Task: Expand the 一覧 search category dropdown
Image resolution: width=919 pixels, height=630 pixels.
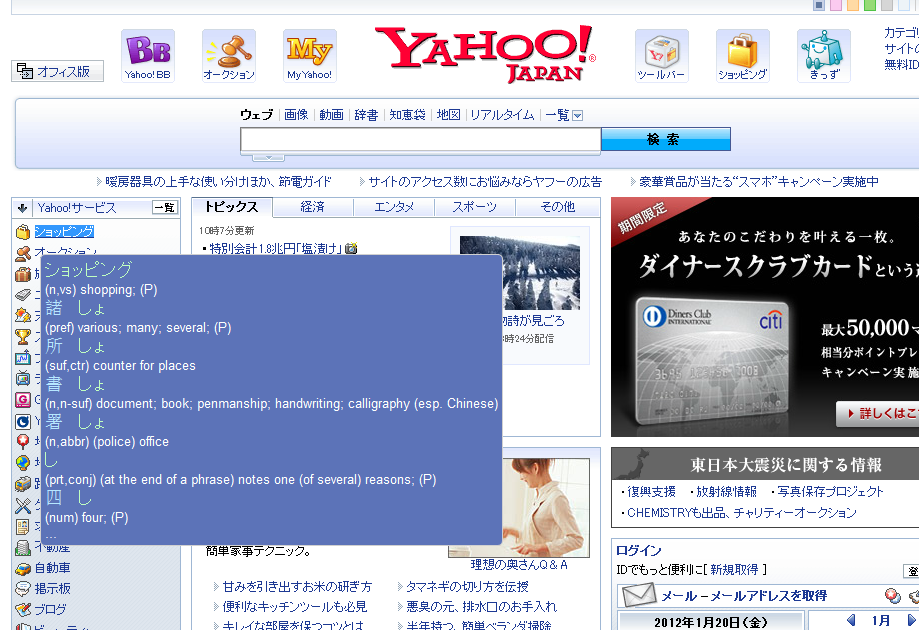Action: [577, 115]
